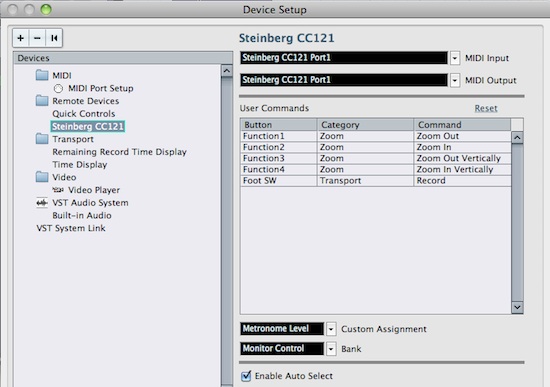Screen dimensions: 550x387
Task: Open the MIDI Input dropdown arrow
Action: coord(455,58)
